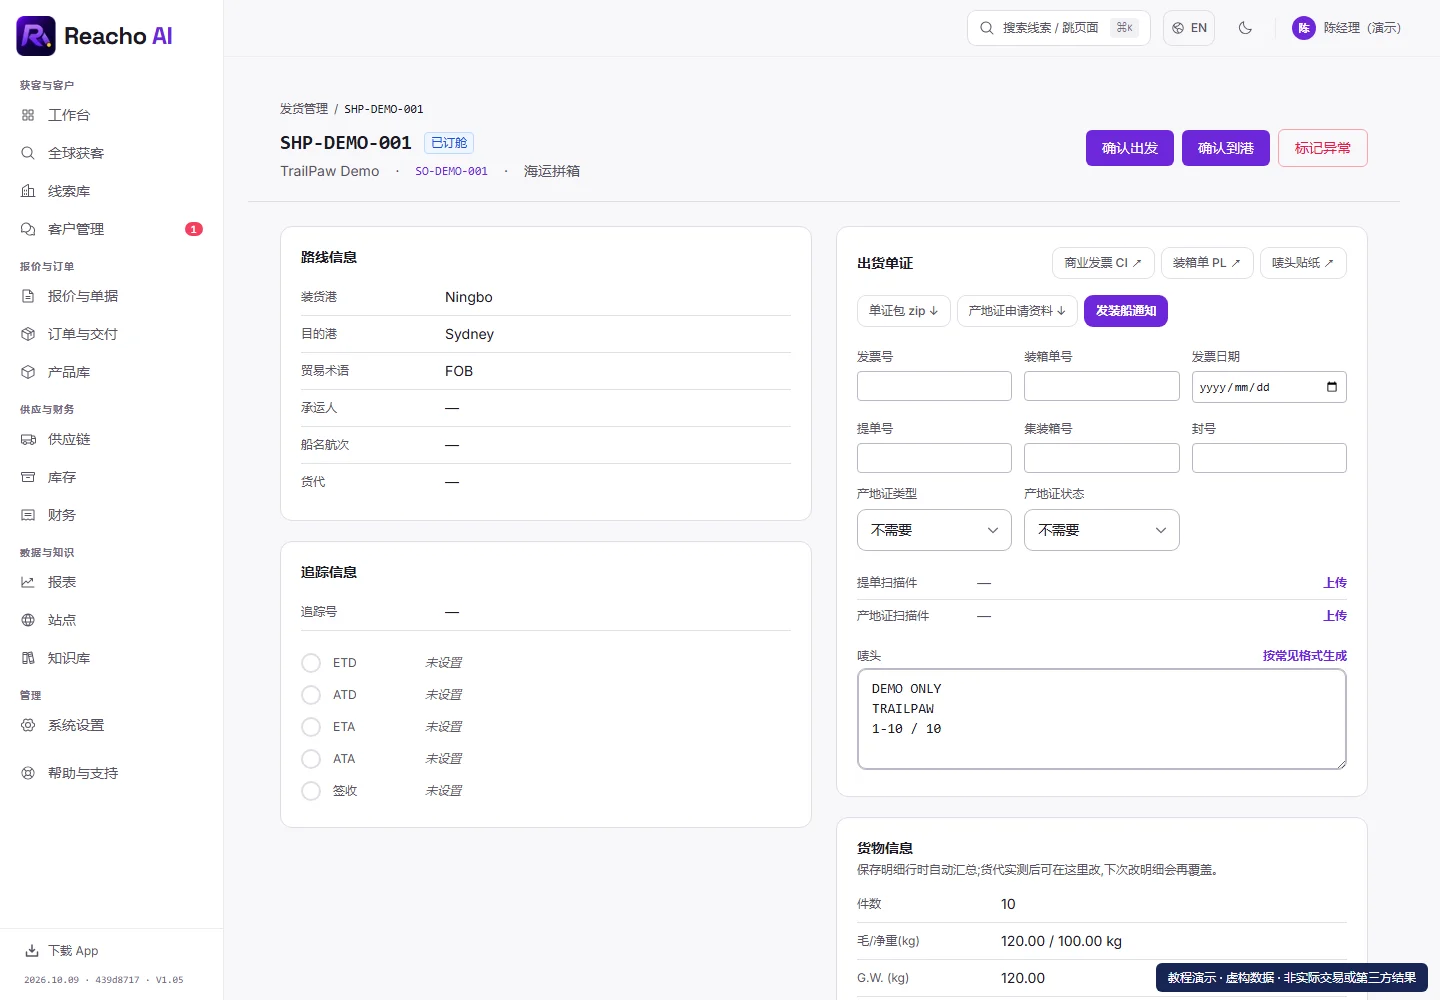Select the 签收 milestone circle
The height and width of the screenshot is (1000, 1440).
point(311,791)
